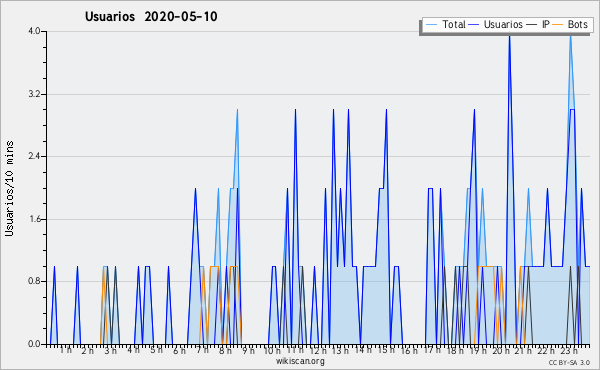The image size is (600, 370).
Task: Click the '3 h' x-axis label
Action: 111,350
